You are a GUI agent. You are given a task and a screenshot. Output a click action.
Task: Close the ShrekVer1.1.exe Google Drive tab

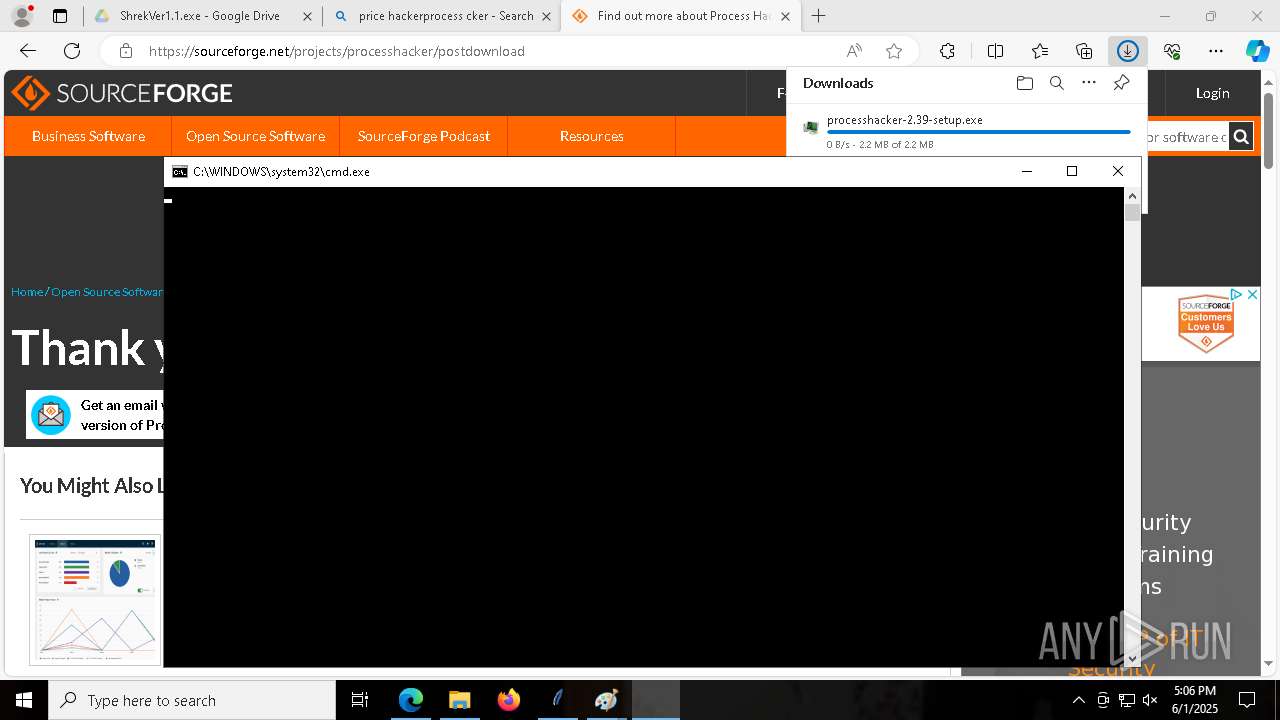[308, 16]
